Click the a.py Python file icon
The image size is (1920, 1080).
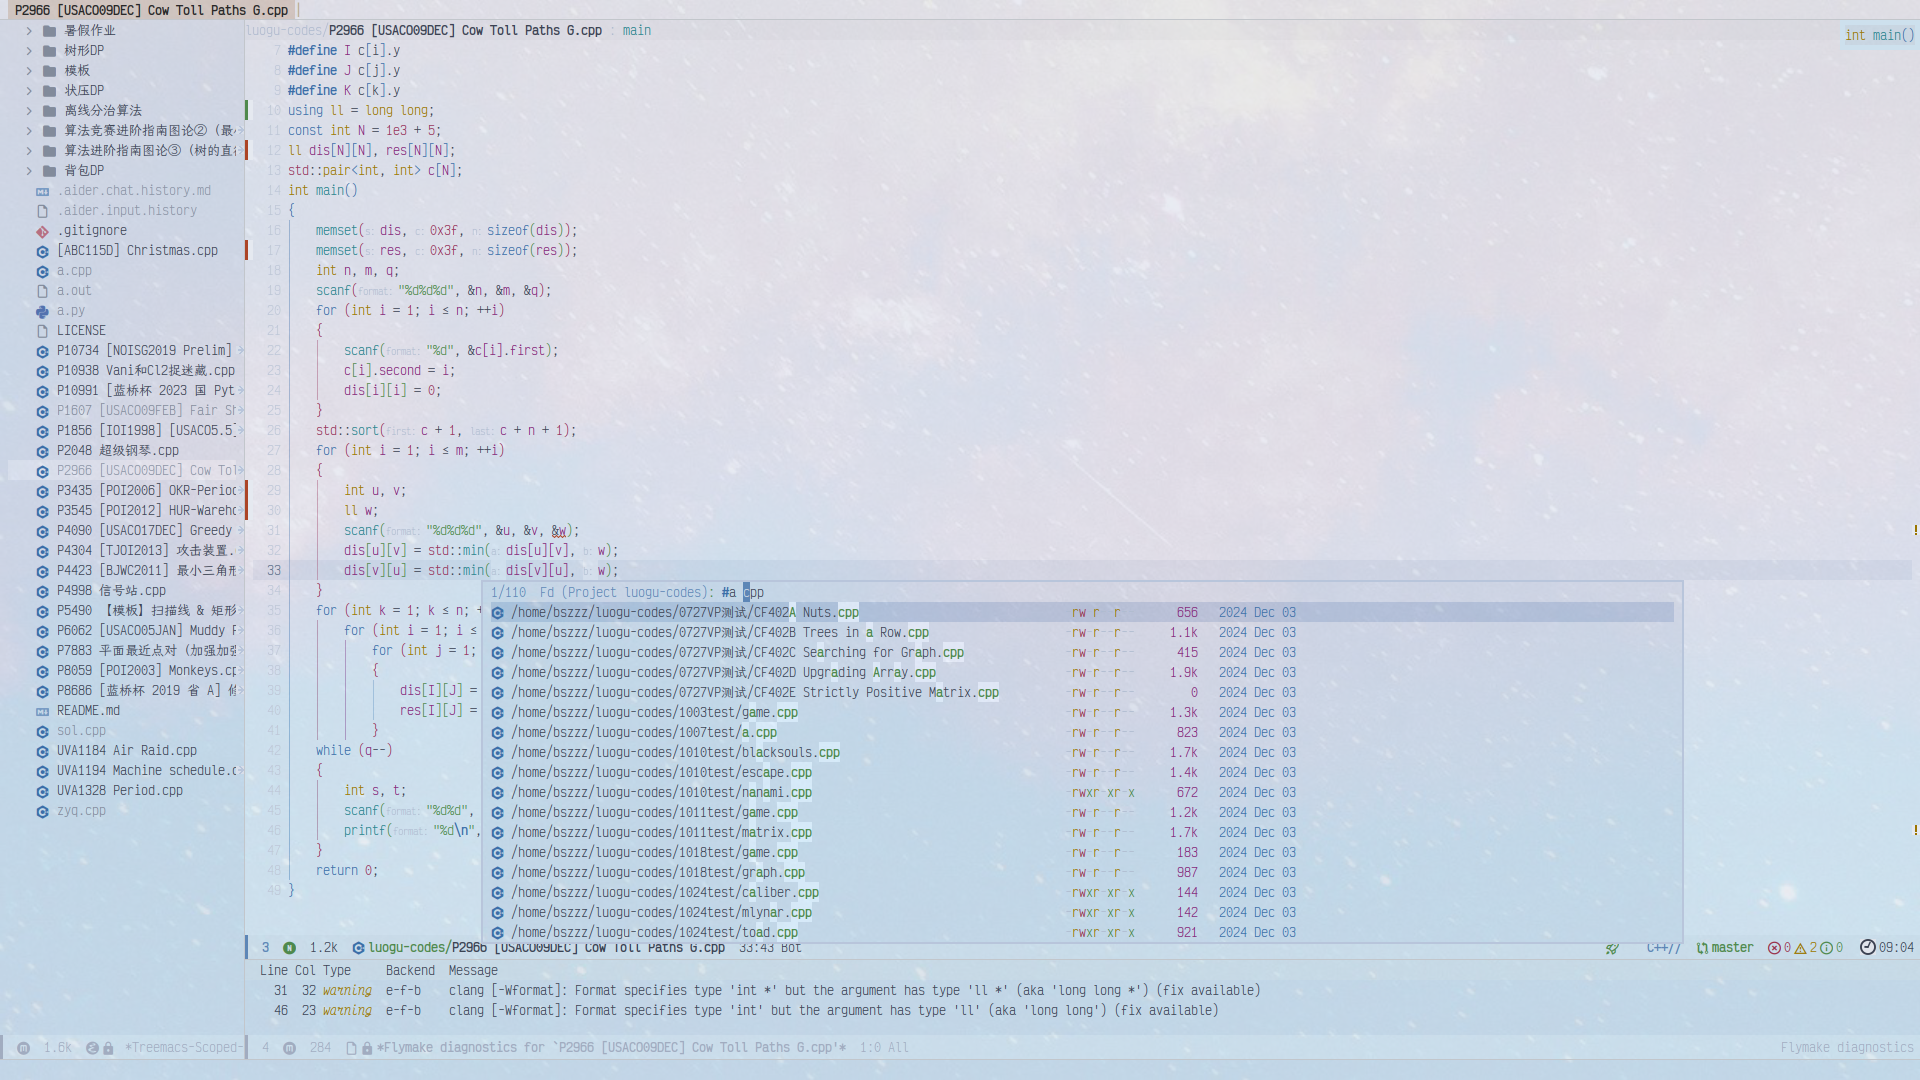[42, 311]
